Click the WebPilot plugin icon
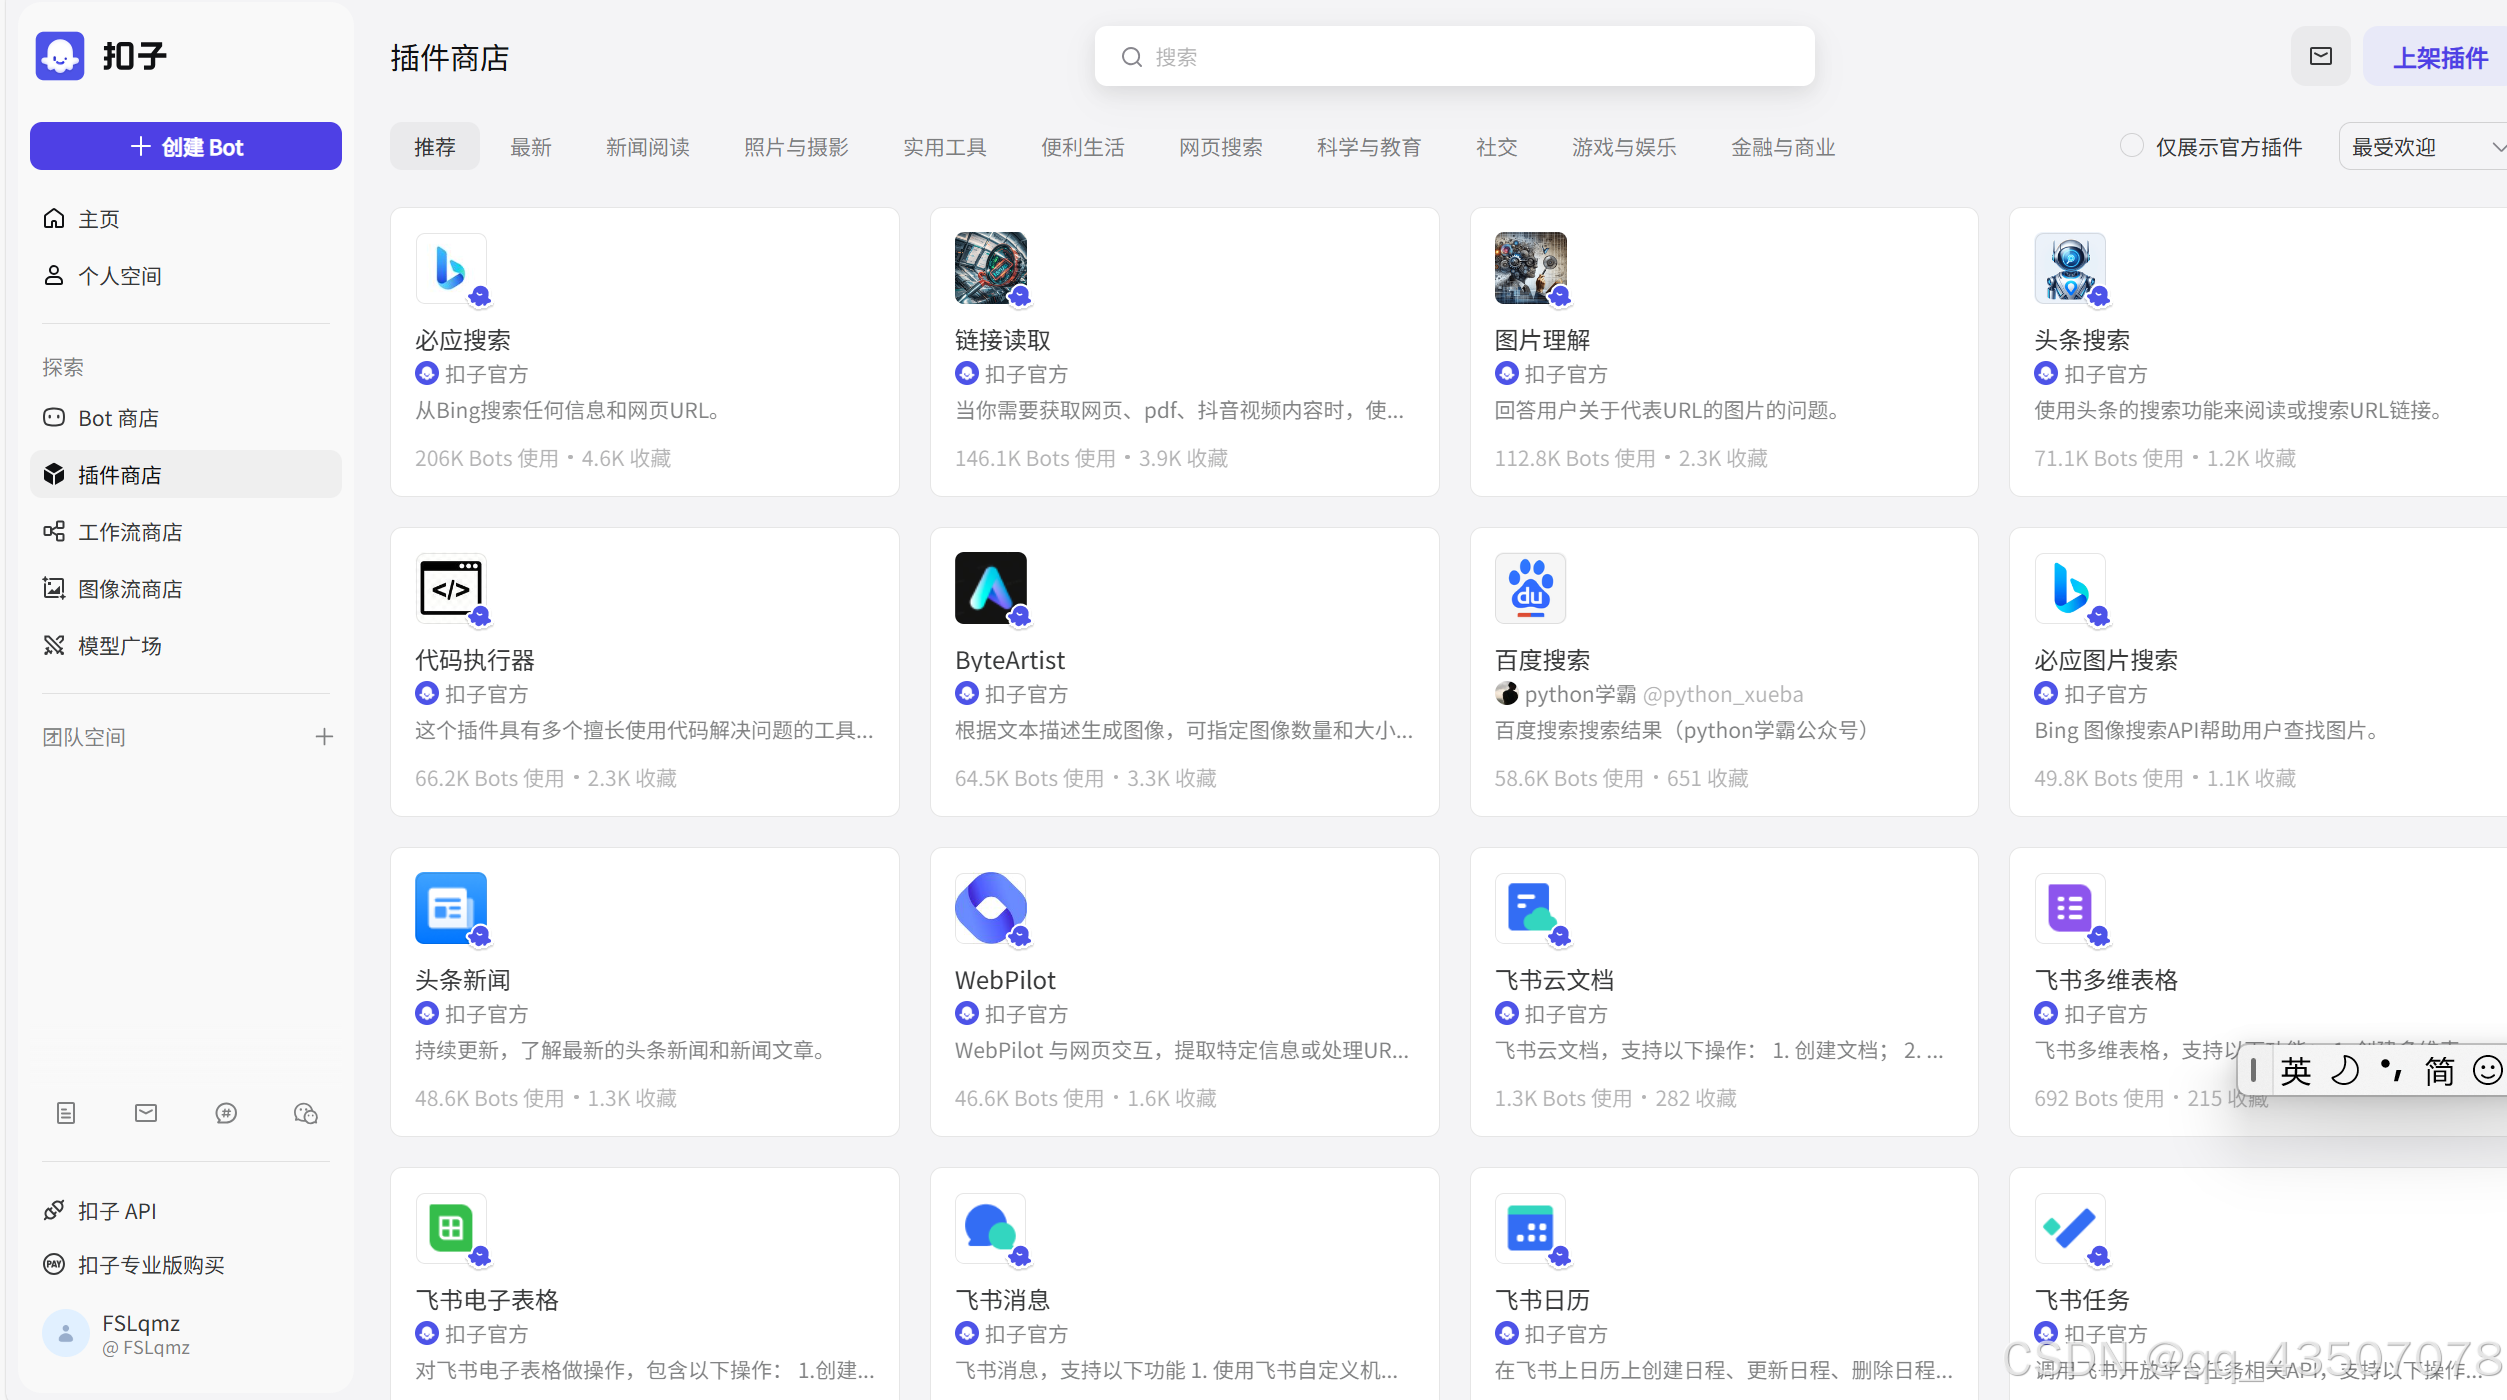 click(x=990, y=908)
